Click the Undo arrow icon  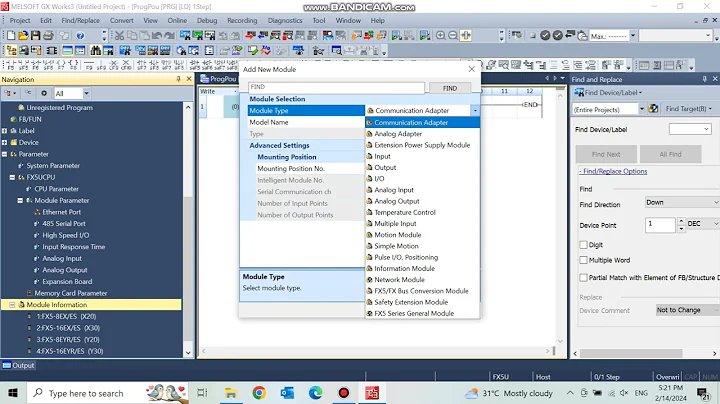(x=157, y=35)
